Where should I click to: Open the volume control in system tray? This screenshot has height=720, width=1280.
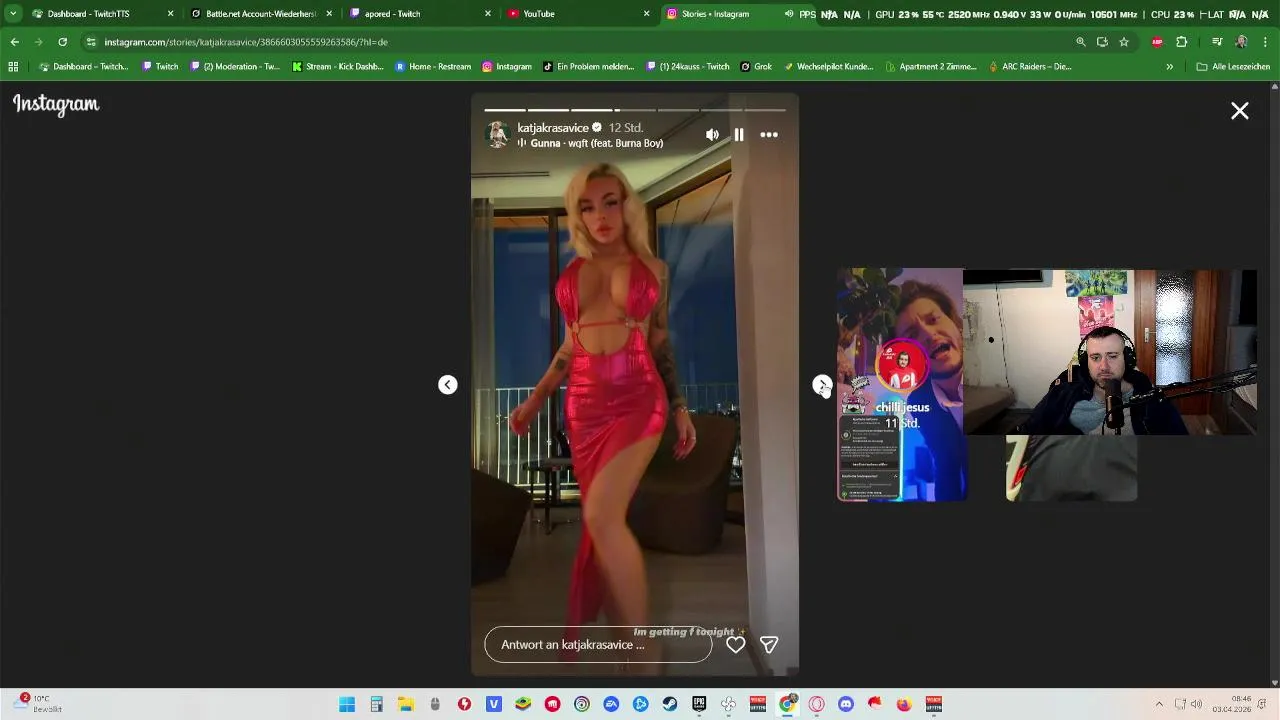pyautogui.click(x=1196, y=705)
